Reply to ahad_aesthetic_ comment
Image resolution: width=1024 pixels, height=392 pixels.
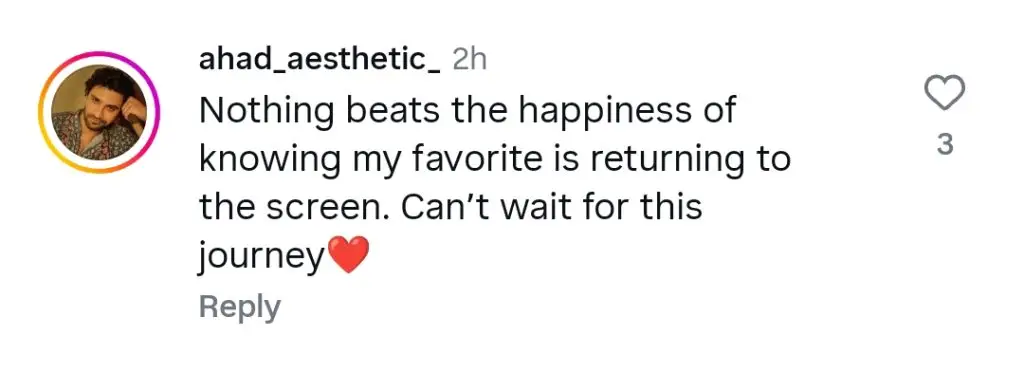(240, 307)
